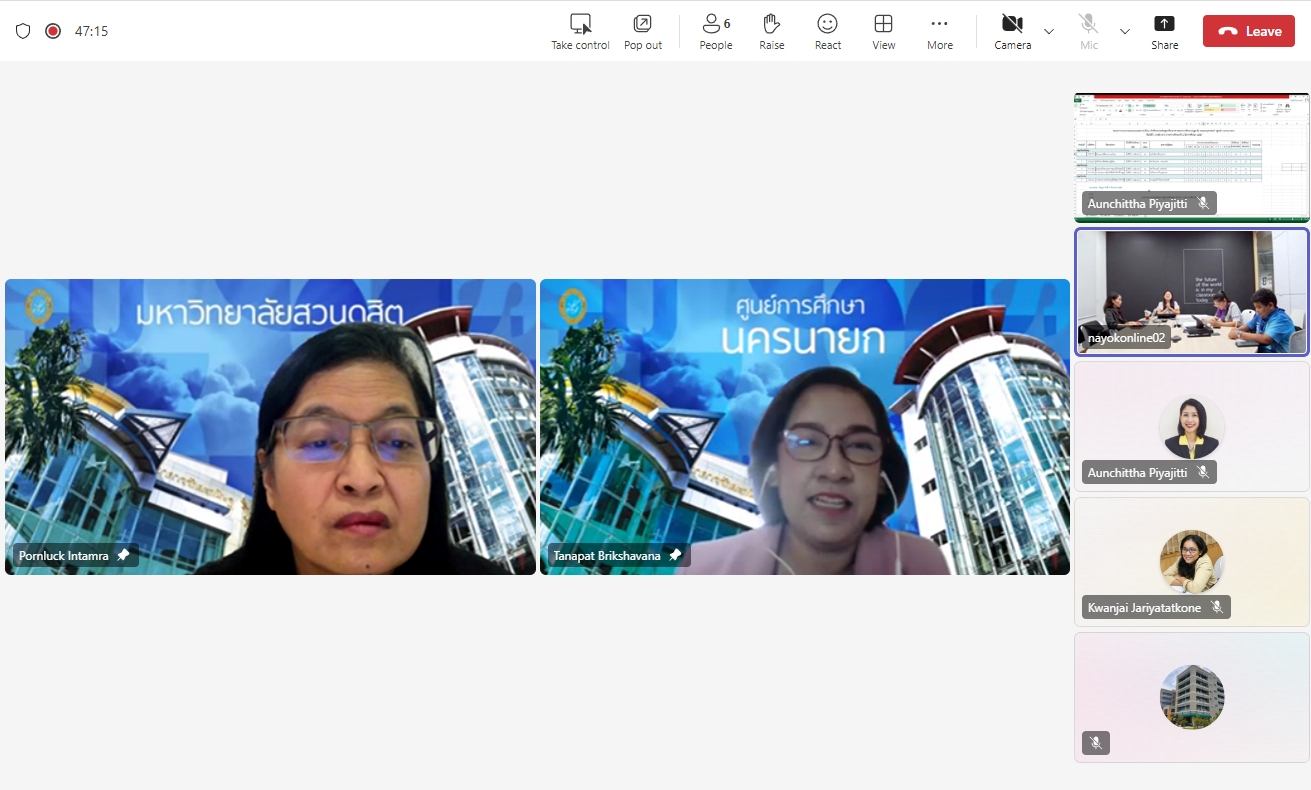Viewport: 1311px width, 790px height.
Task: Expand mic options dropdown arrow
Action: [x=1125, y=31]
